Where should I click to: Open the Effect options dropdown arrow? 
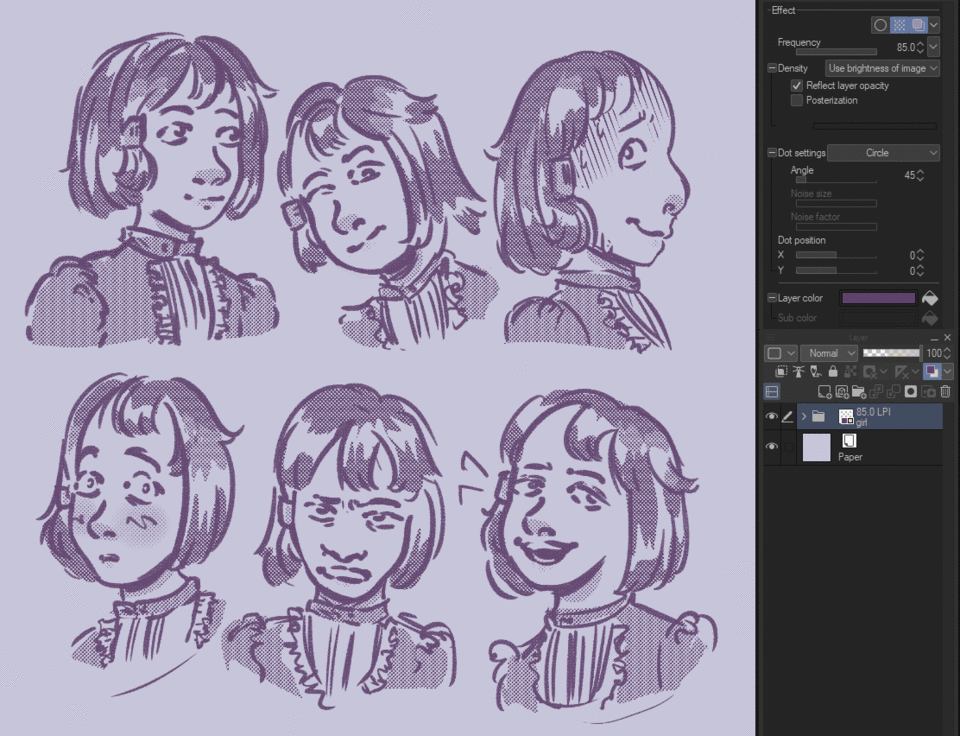[x=934, y=25]
